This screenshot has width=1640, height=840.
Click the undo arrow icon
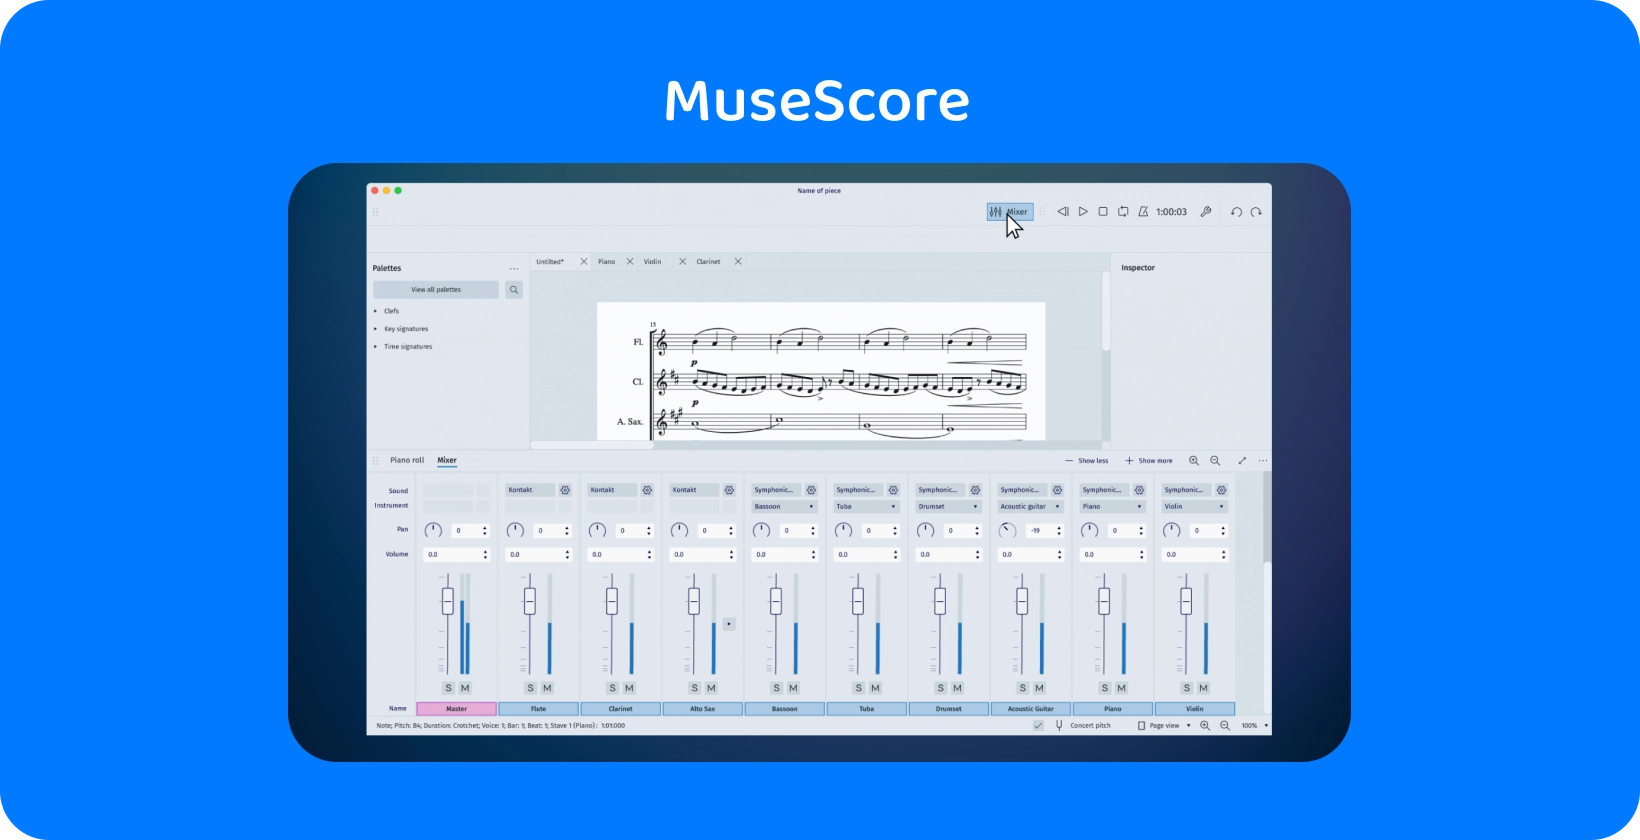1236,212
